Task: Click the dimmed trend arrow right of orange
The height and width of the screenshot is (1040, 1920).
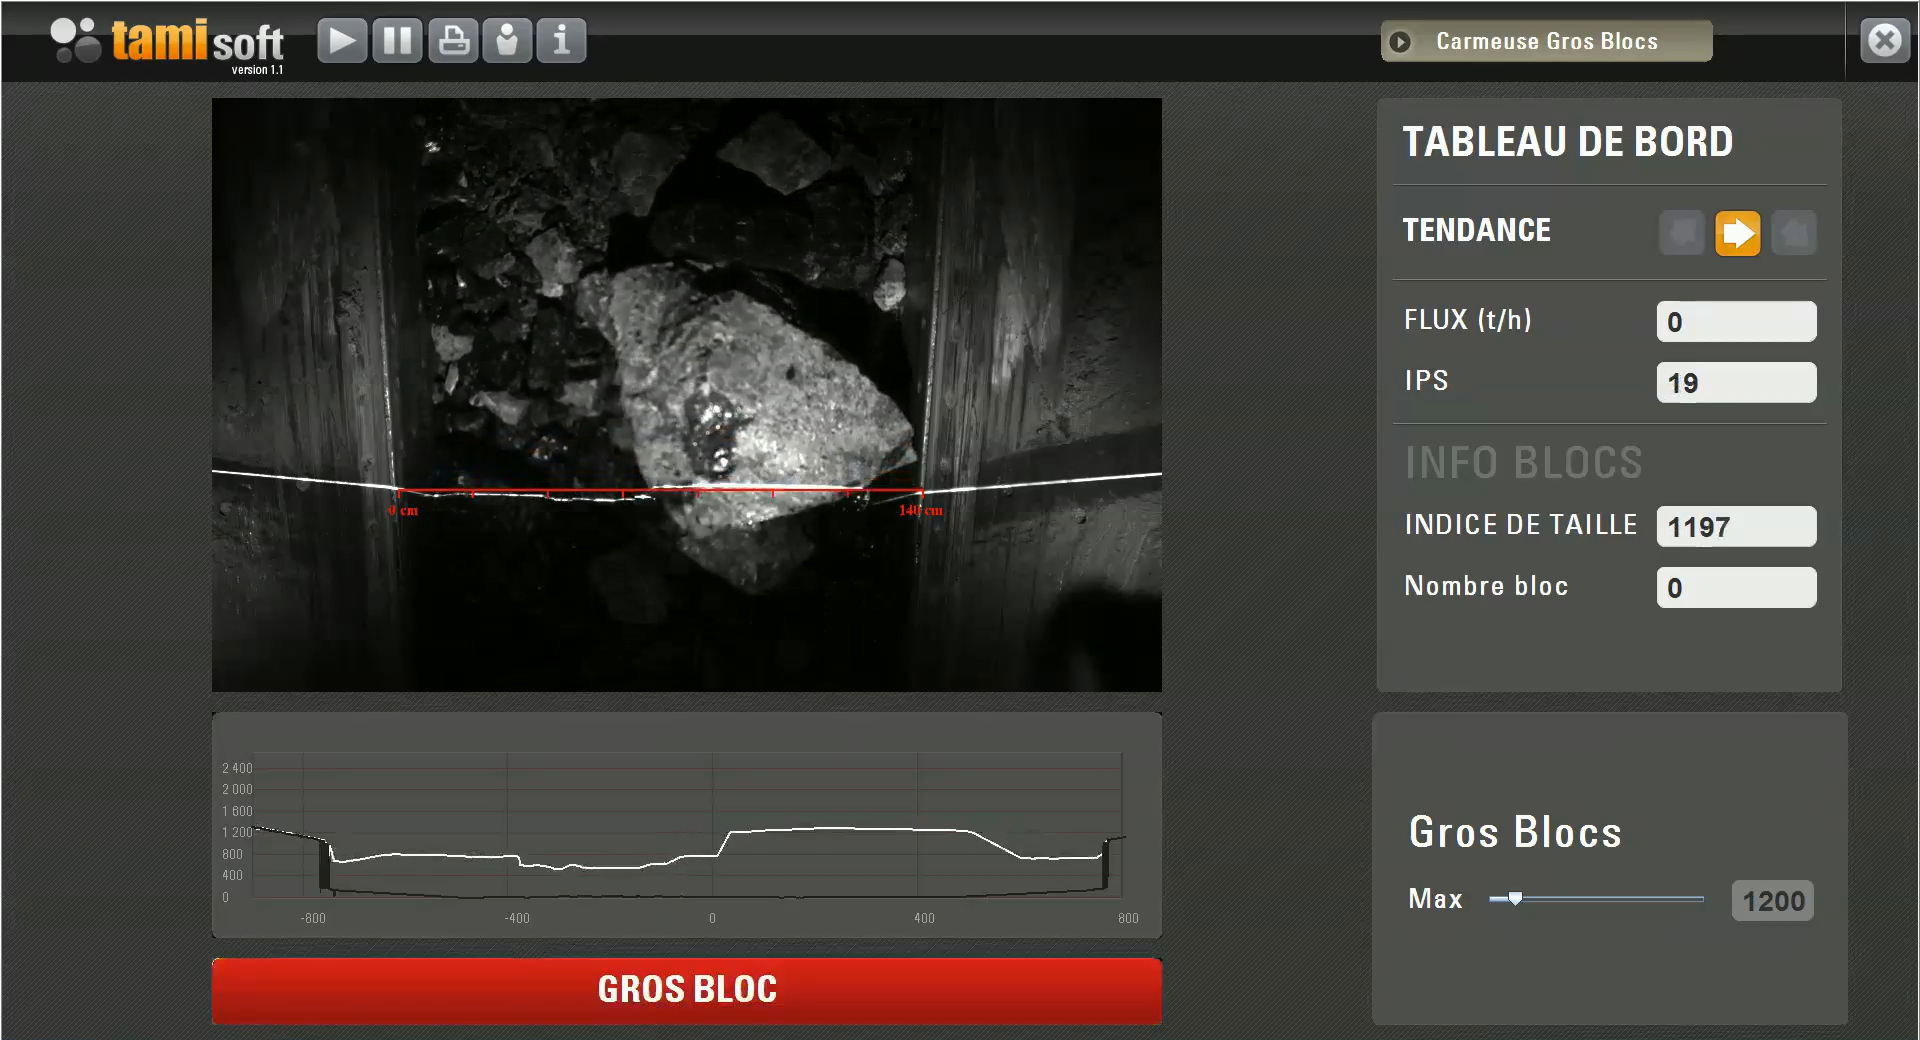Action: point(1793,234)
